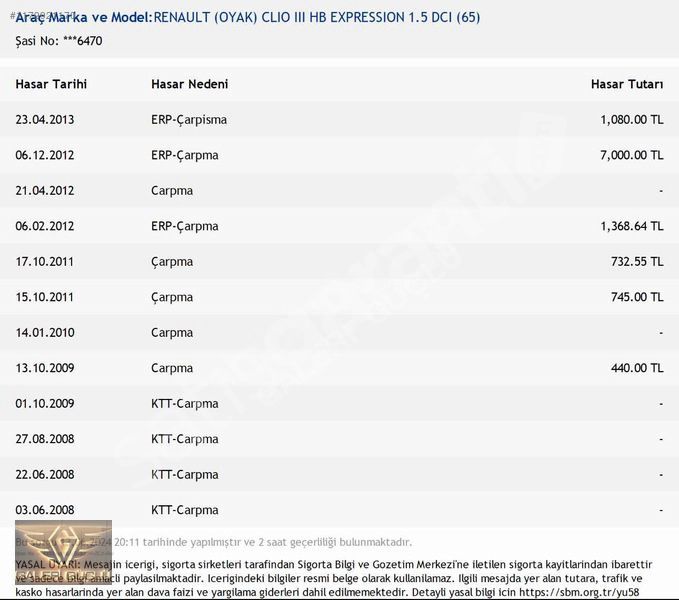
Task: Select the date 01.10.2009
Action: click(45, 403)
